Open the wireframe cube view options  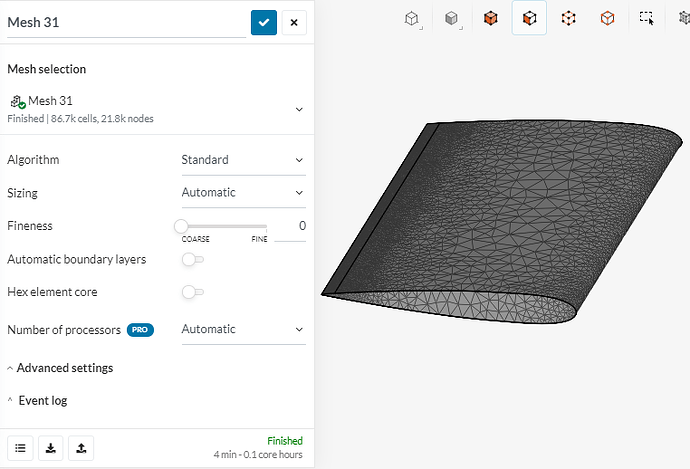click(411, 18)
